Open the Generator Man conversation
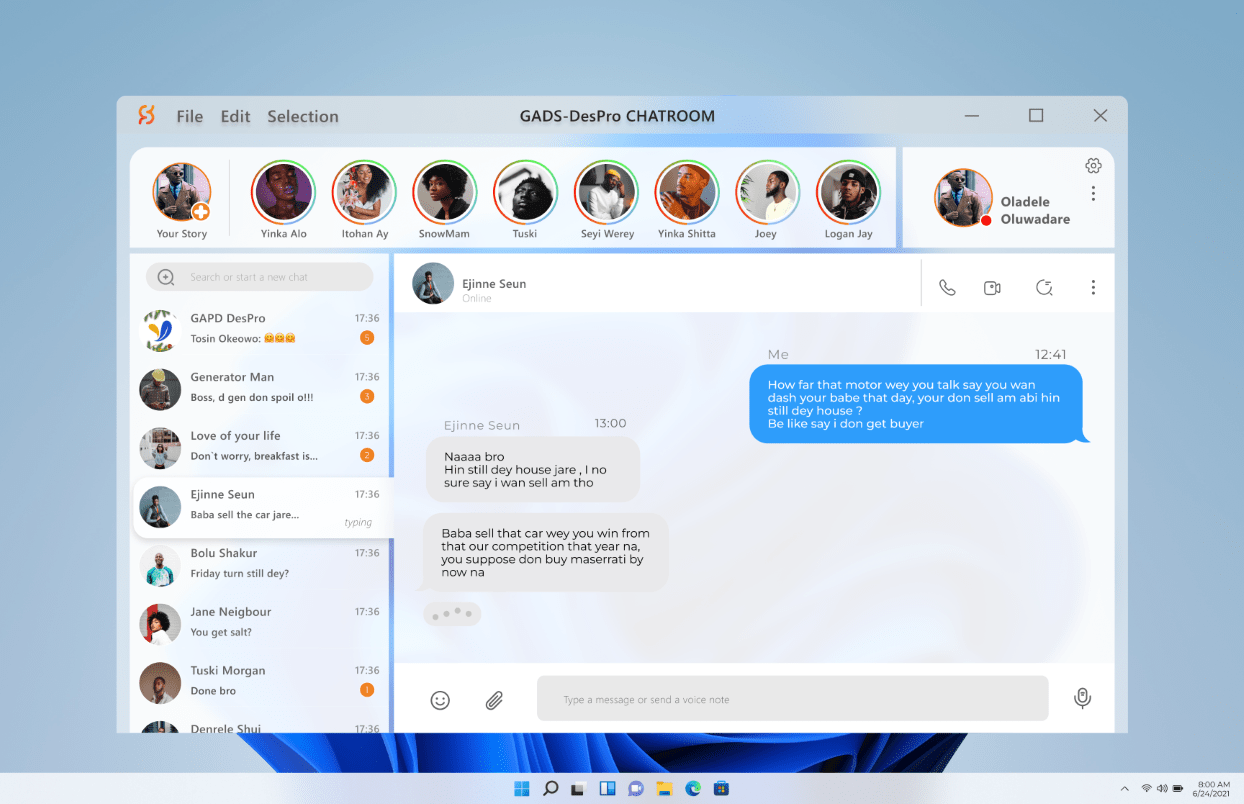The width and height of the screenshot is (1244, 804). click(260, 388)
